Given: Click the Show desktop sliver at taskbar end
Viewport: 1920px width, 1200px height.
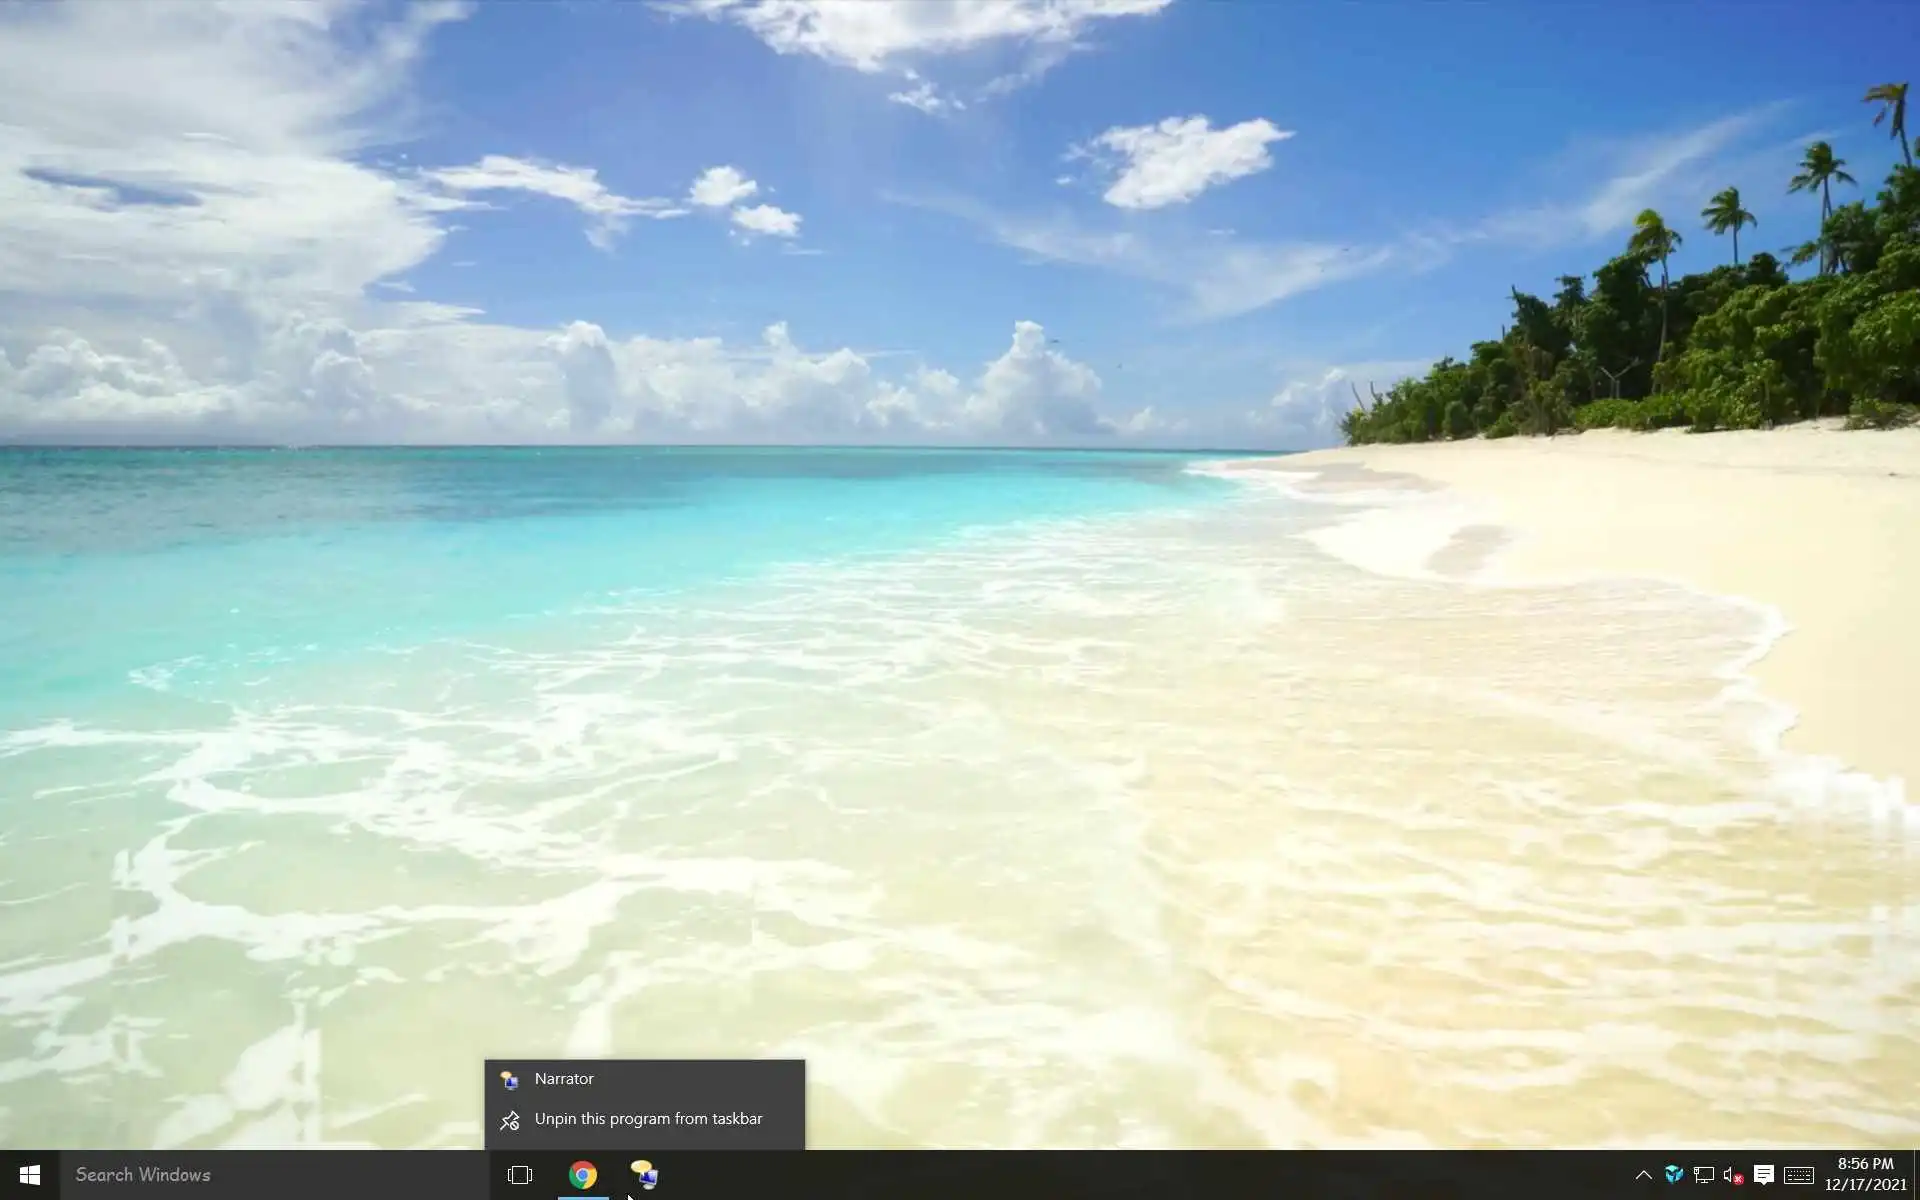Looking at the screenshot, I should tap(1916, 1175).
